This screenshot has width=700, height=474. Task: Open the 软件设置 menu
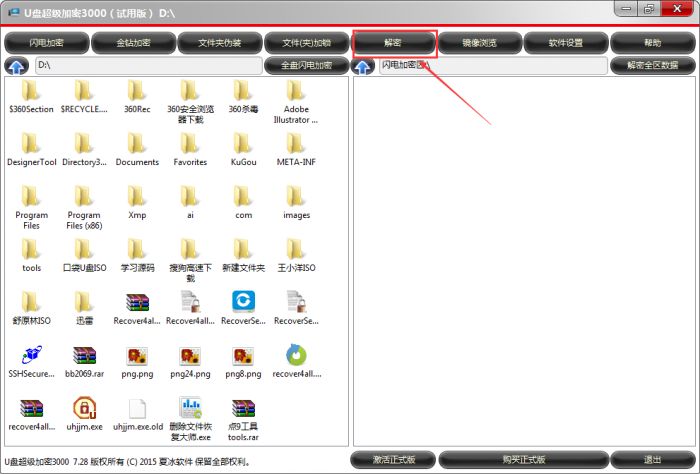pos(566,43)
